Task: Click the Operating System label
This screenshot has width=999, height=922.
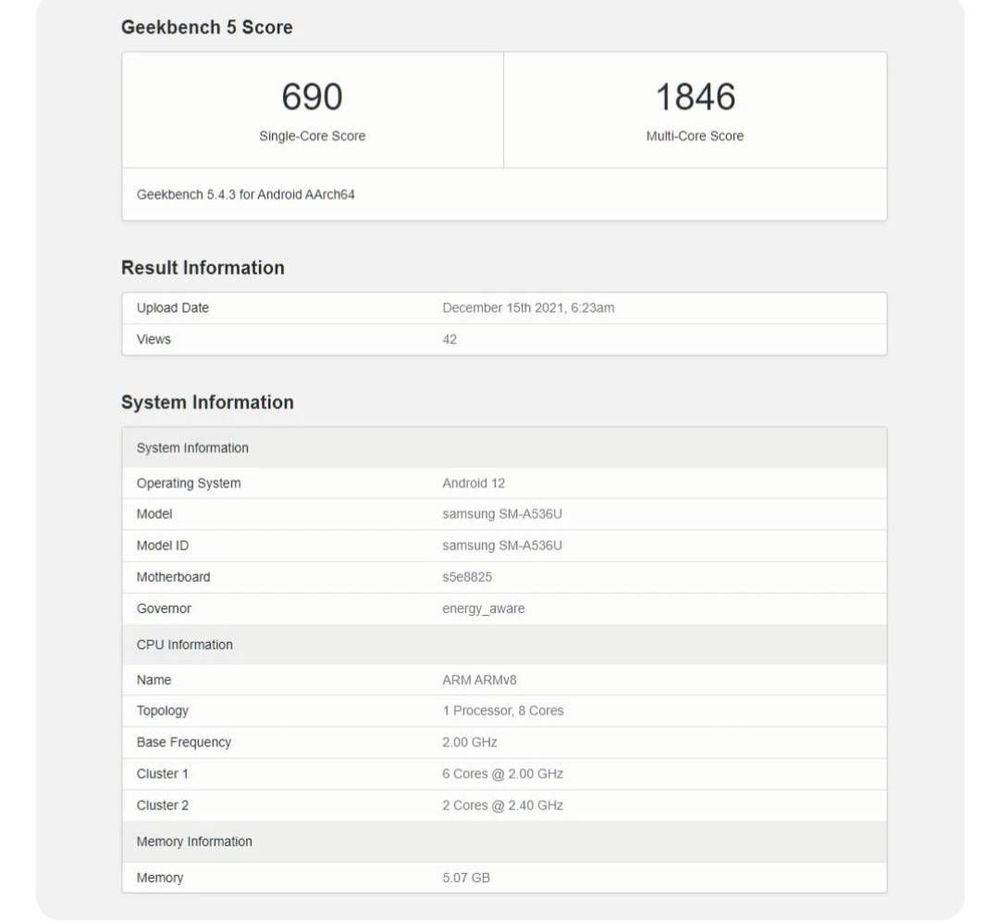Action: [x=189, y=483]
